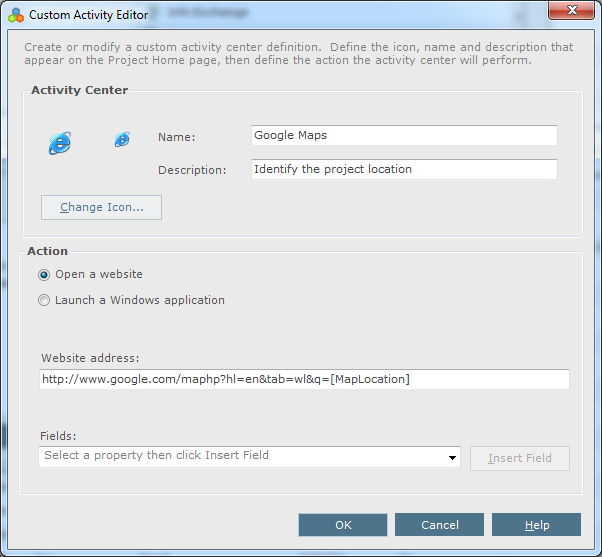Click the Name field containing Google Maps

click(x=404, y=135)
